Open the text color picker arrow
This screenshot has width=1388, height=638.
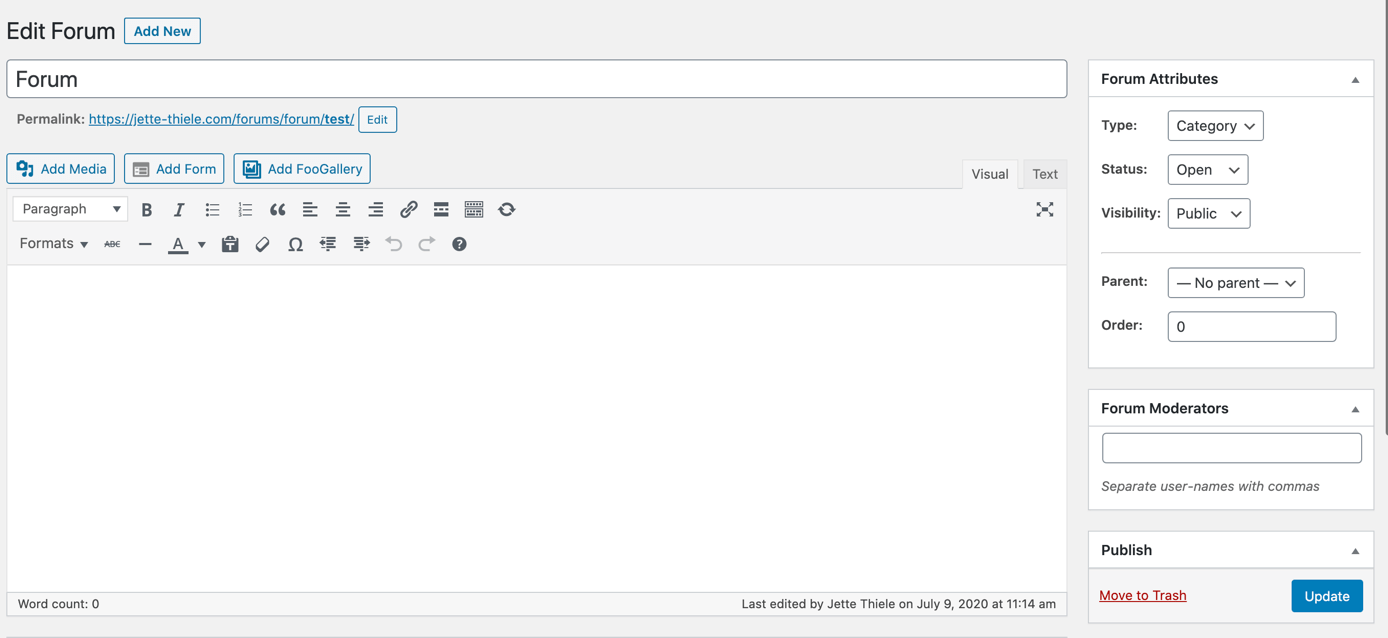pyautogui.click(x=202, y=244)
